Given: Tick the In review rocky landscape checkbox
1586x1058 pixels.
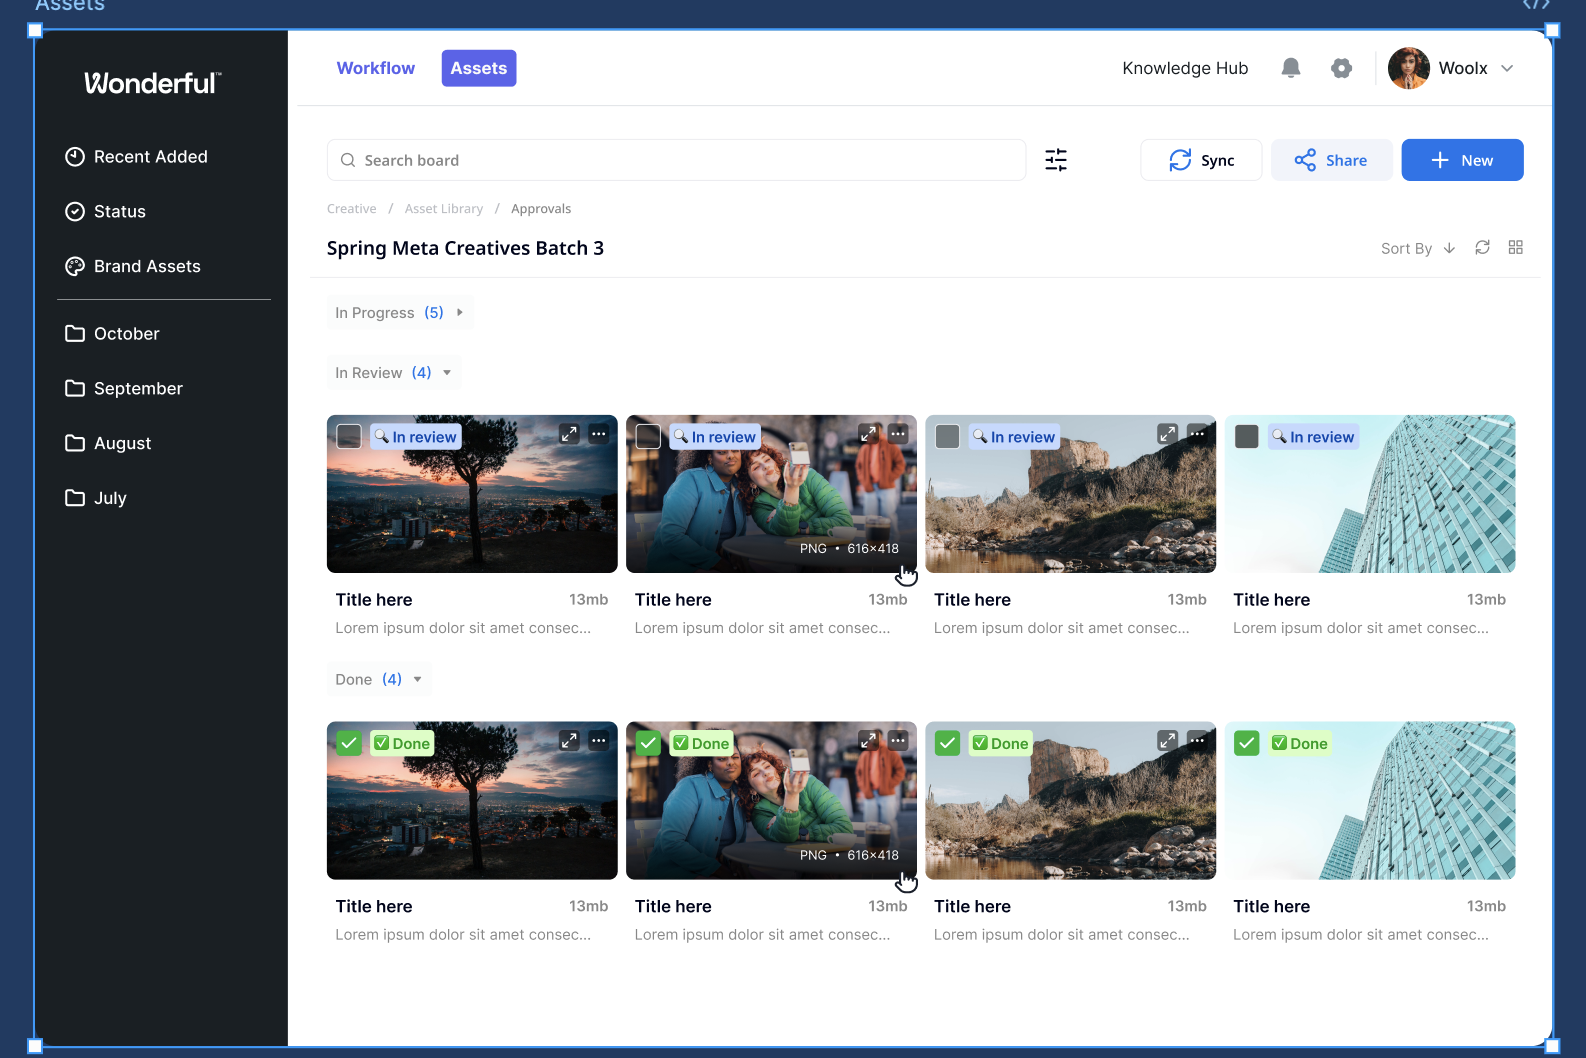Looking at the screenshot, I should coord(947,436).
